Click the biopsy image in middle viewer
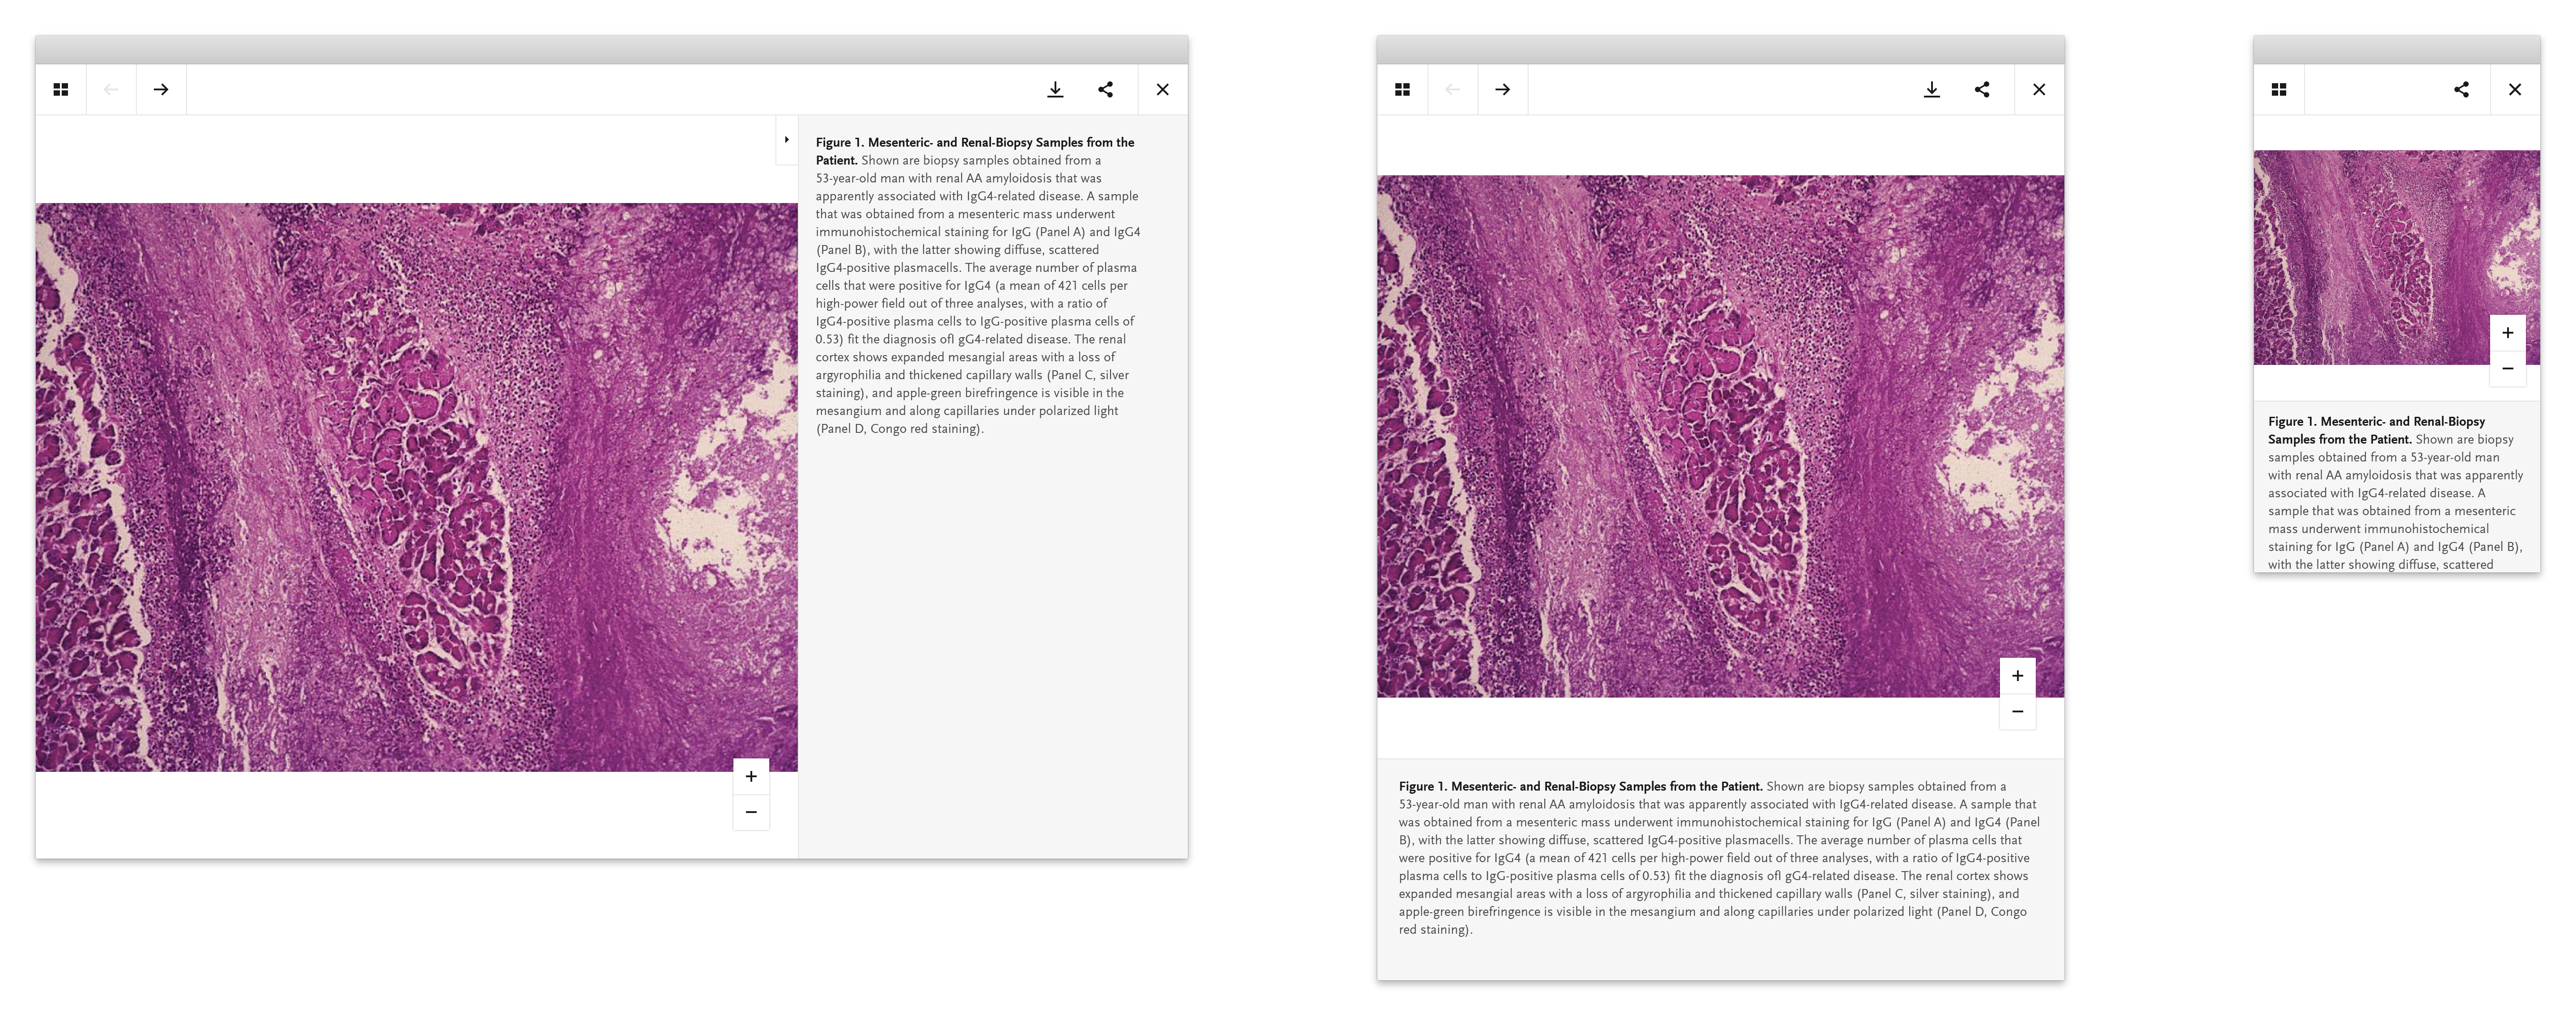2576x1016 pixels. (1721, 437)
